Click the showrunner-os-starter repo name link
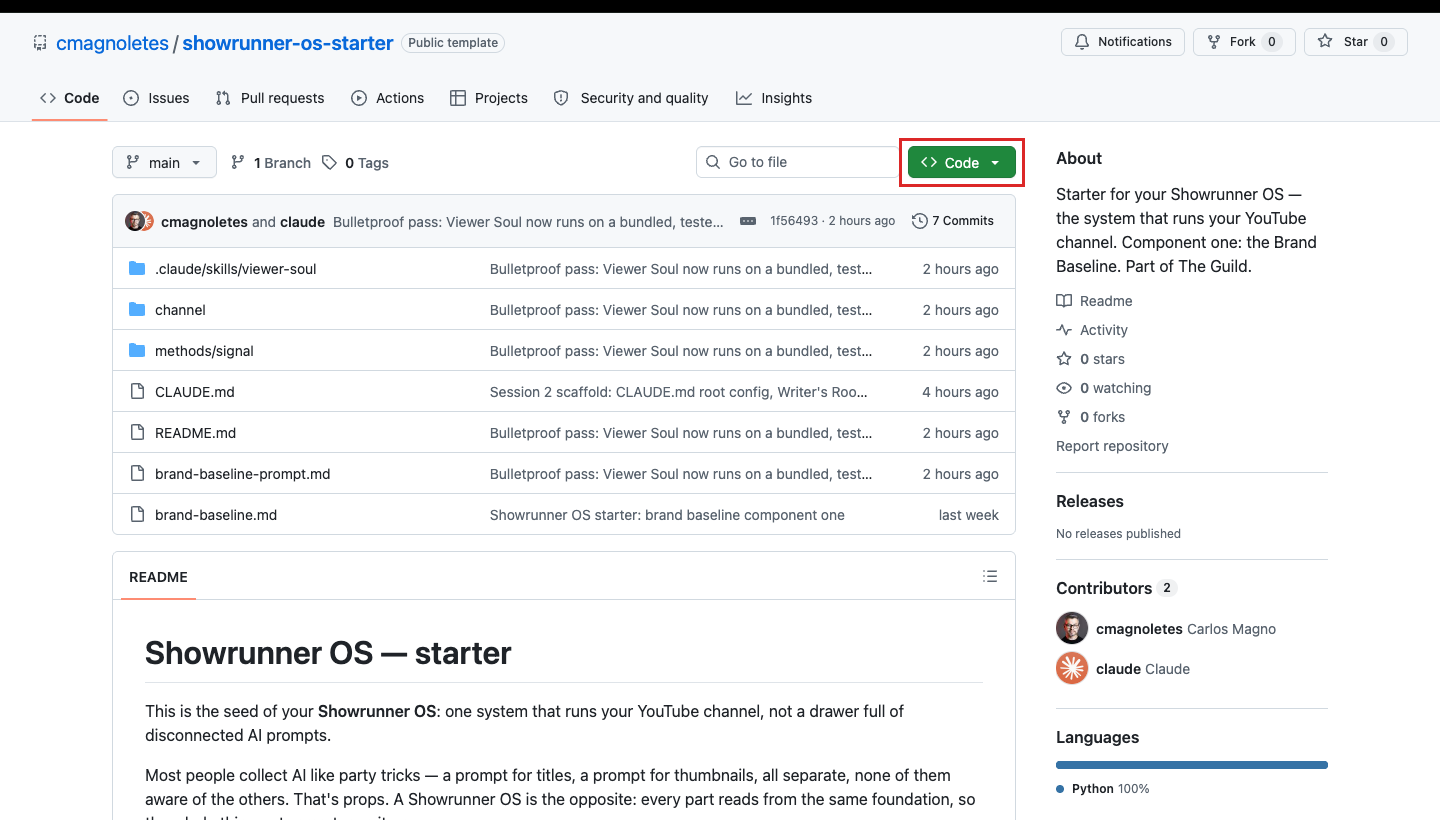Screen dimensions: 1440x820 tap(288, 43)
